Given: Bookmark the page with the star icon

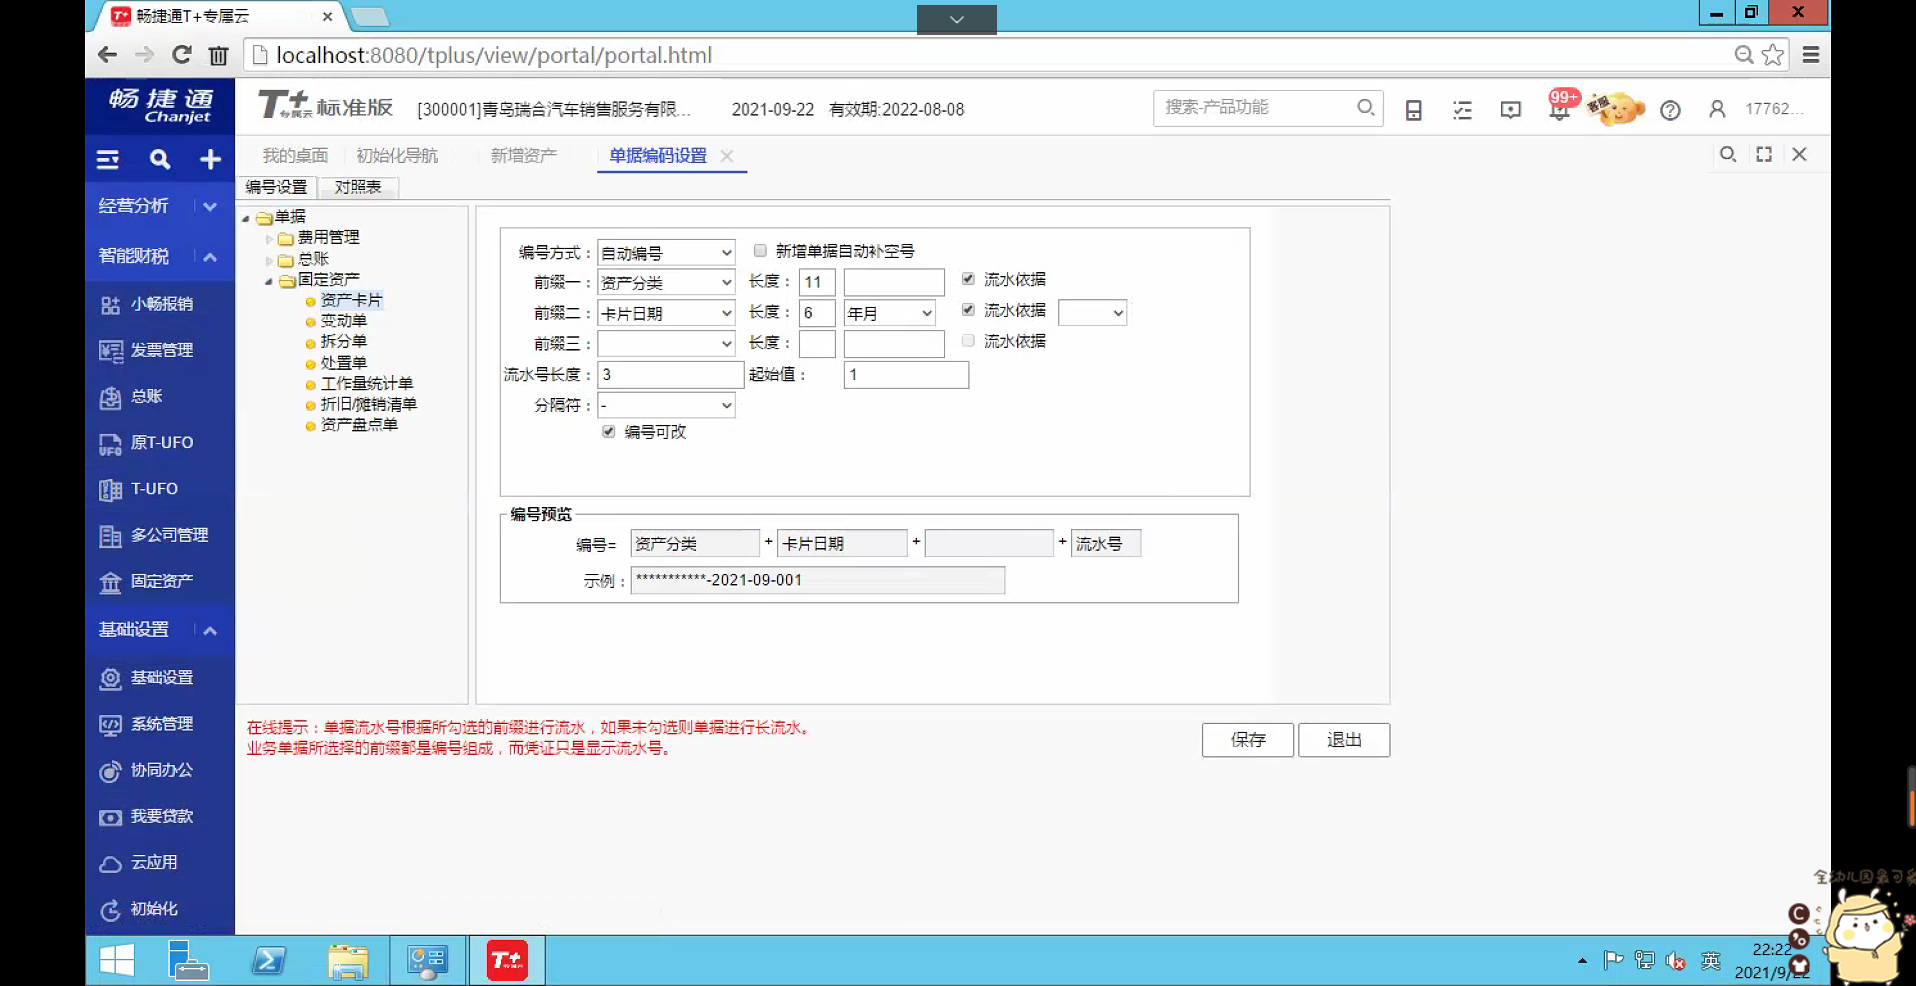Looking at the screenshot, I should [1773, 55].
